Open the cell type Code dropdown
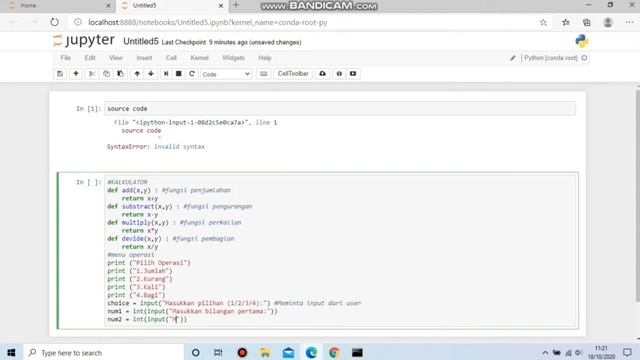640x360 pixels. 226,74
